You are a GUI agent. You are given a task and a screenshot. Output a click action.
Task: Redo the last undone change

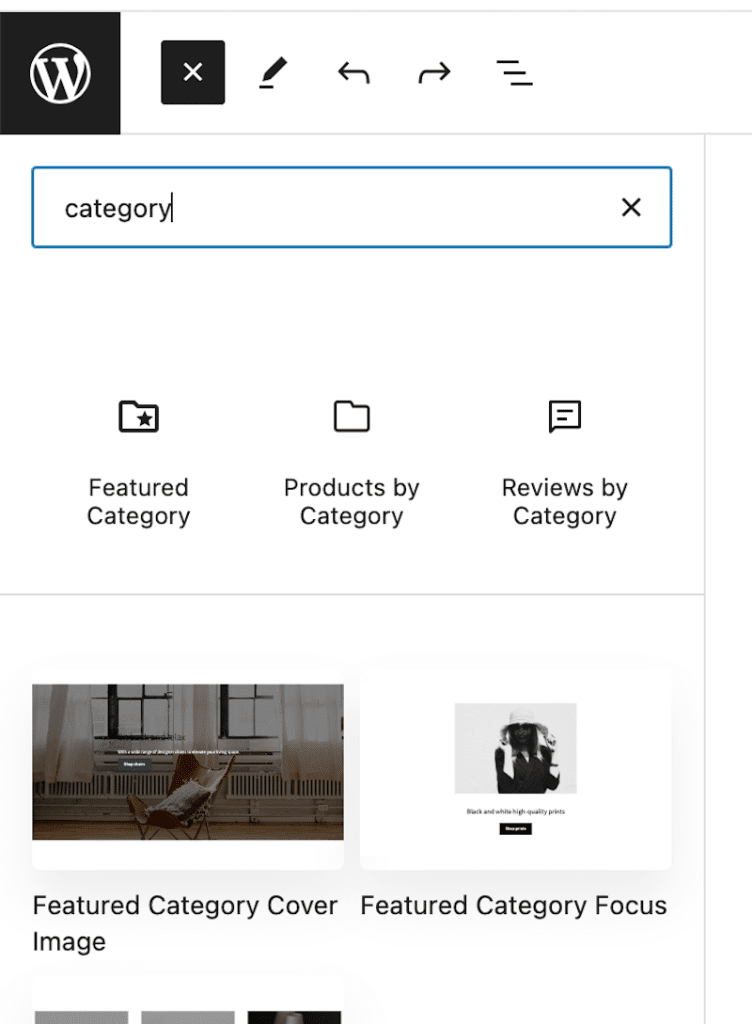(434, 72)
